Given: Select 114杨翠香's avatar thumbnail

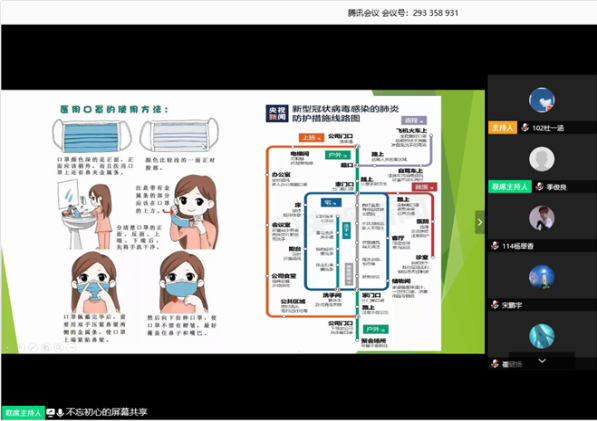Looking at the screenshot, I should click(x=542, y=218).
